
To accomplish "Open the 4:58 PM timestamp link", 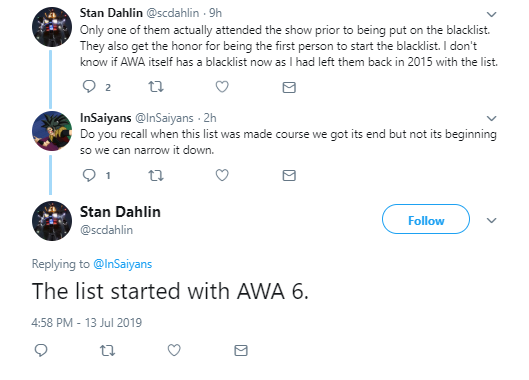I will 86,323.
